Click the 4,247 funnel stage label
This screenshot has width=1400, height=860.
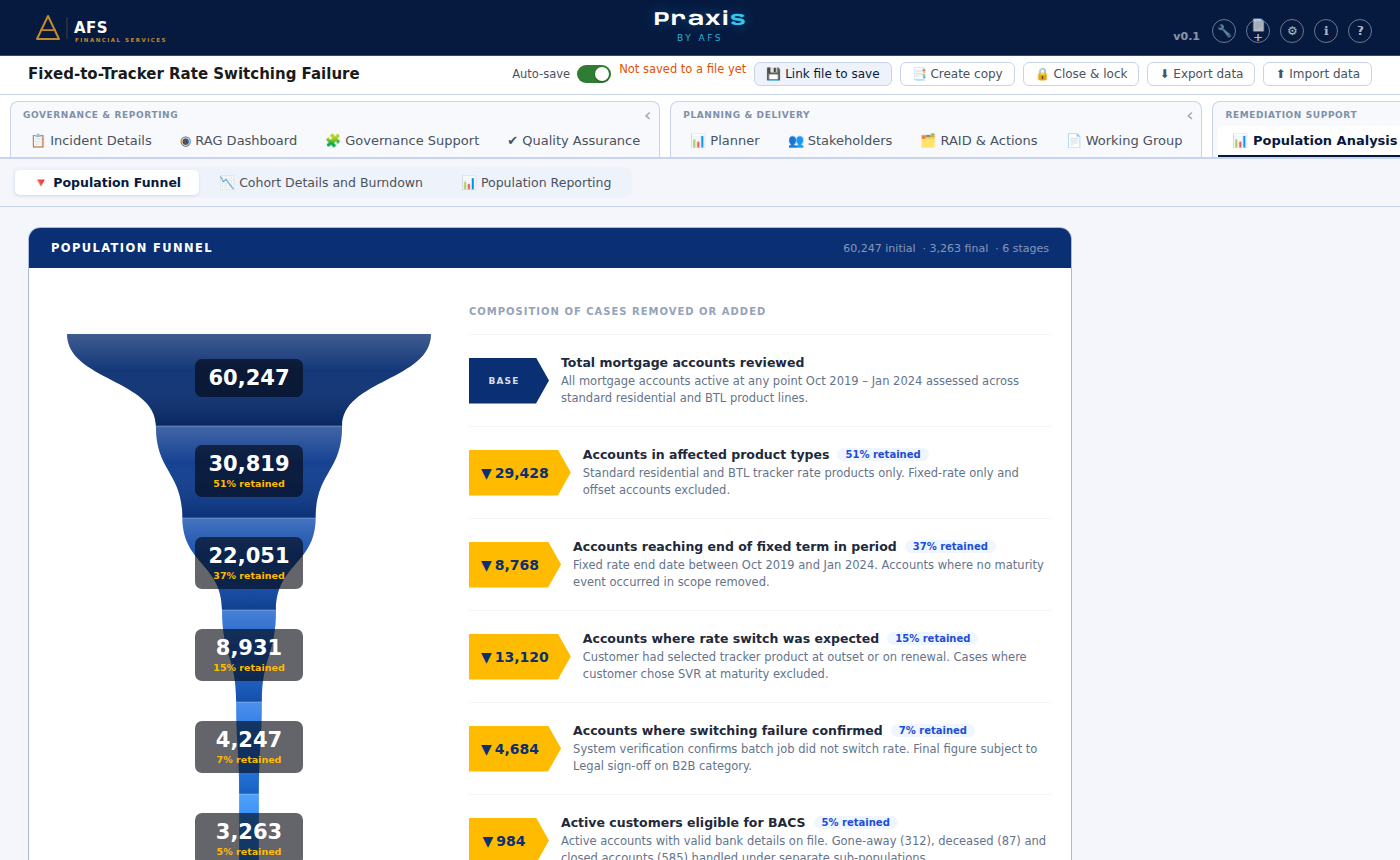tap(249, 747)
